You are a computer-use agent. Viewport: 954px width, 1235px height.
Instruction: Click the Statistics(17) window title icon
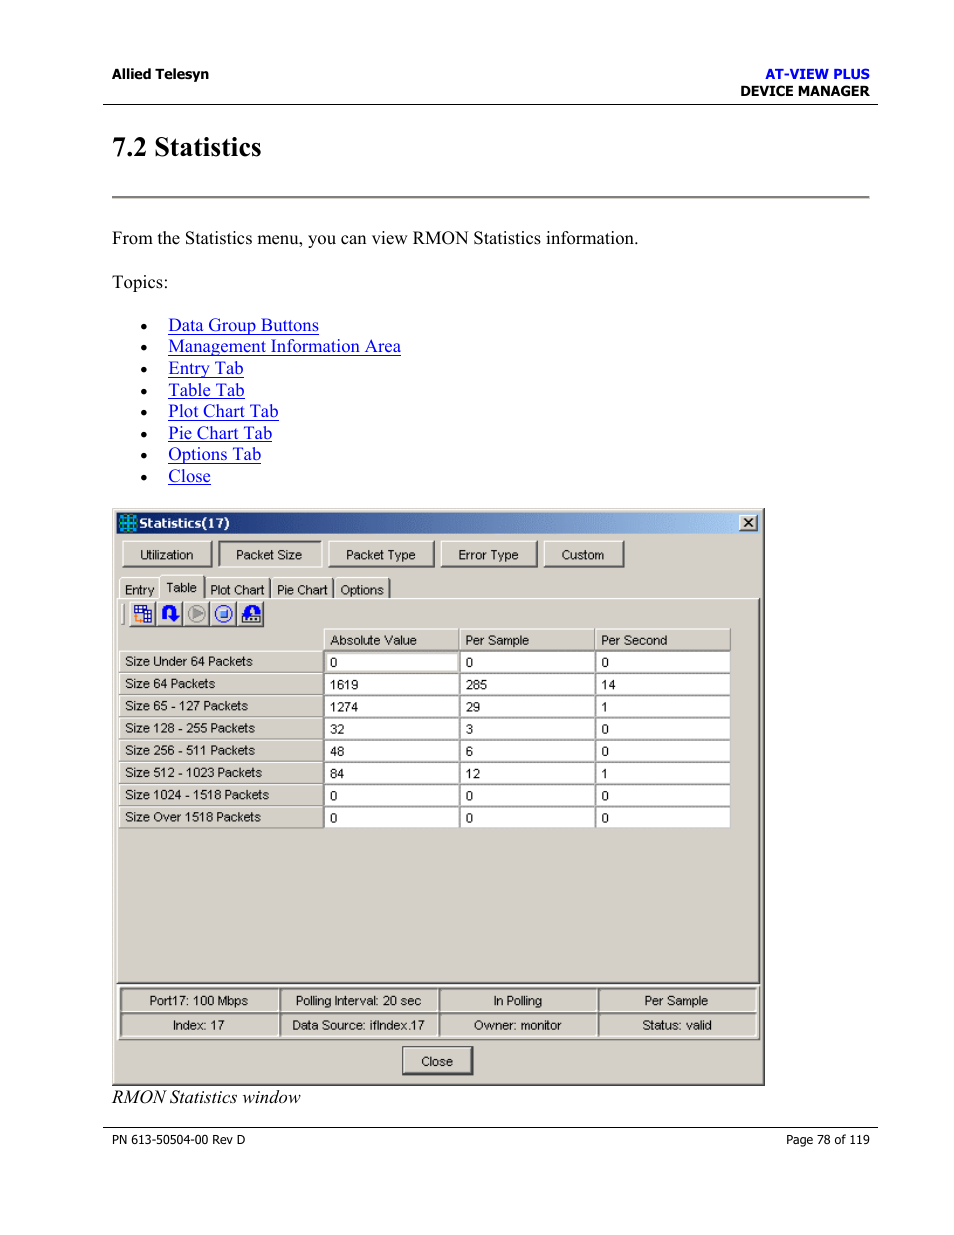coord(128,523)
